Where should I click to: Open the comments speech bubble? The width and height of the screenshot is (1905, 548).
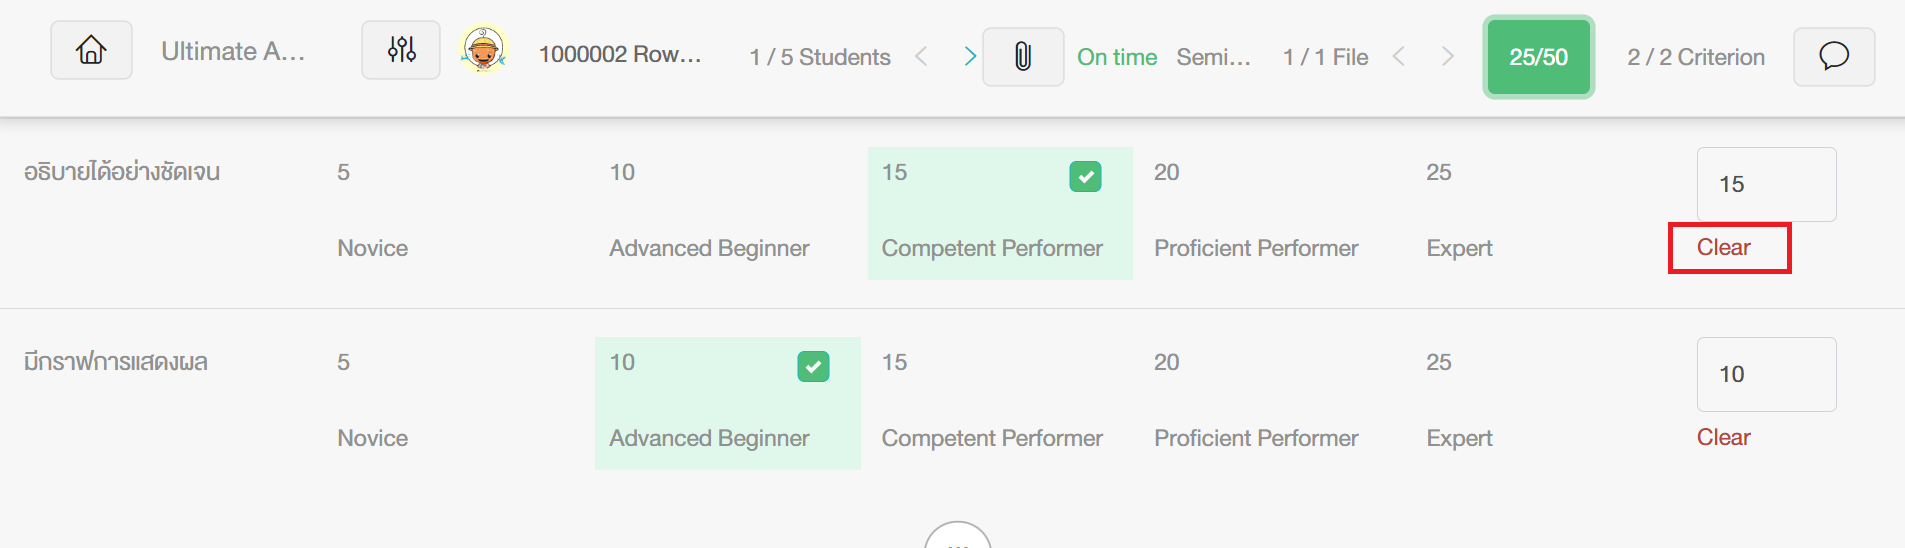pyautogui.click(x=1834, y=57)
